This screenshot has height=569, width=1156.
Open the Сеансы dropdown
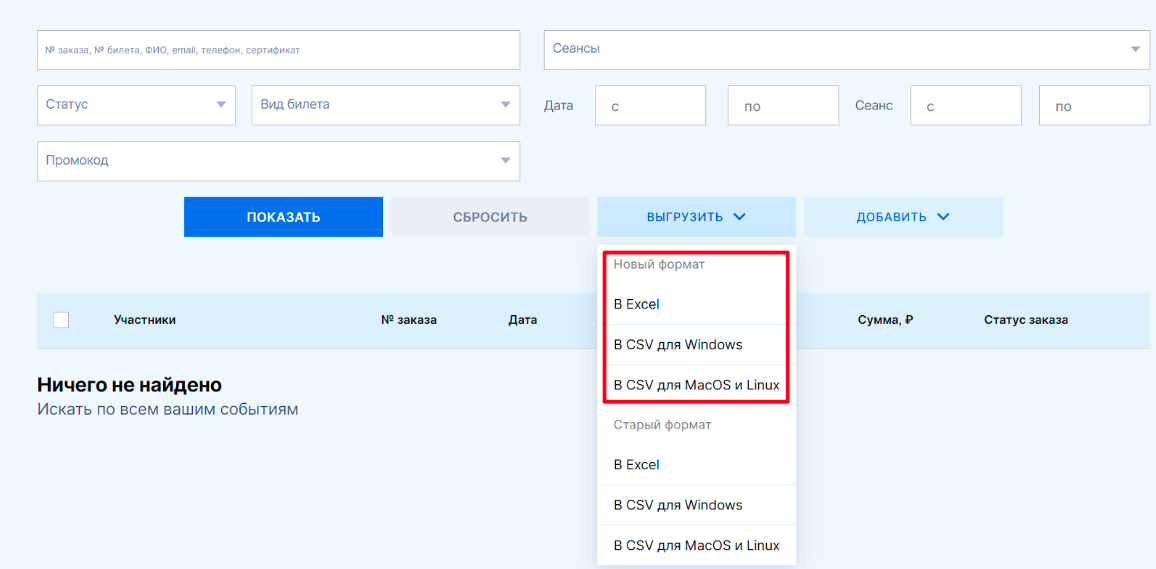point(846,49)
